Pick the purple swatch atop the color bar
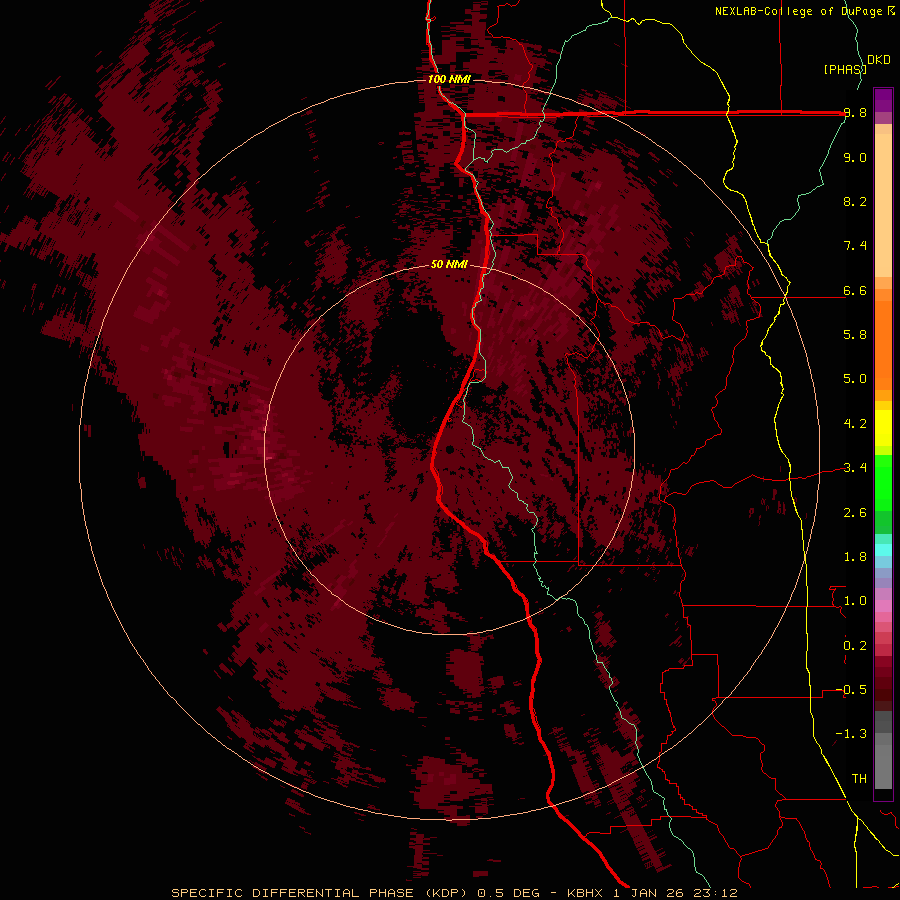 pos(883,100)
